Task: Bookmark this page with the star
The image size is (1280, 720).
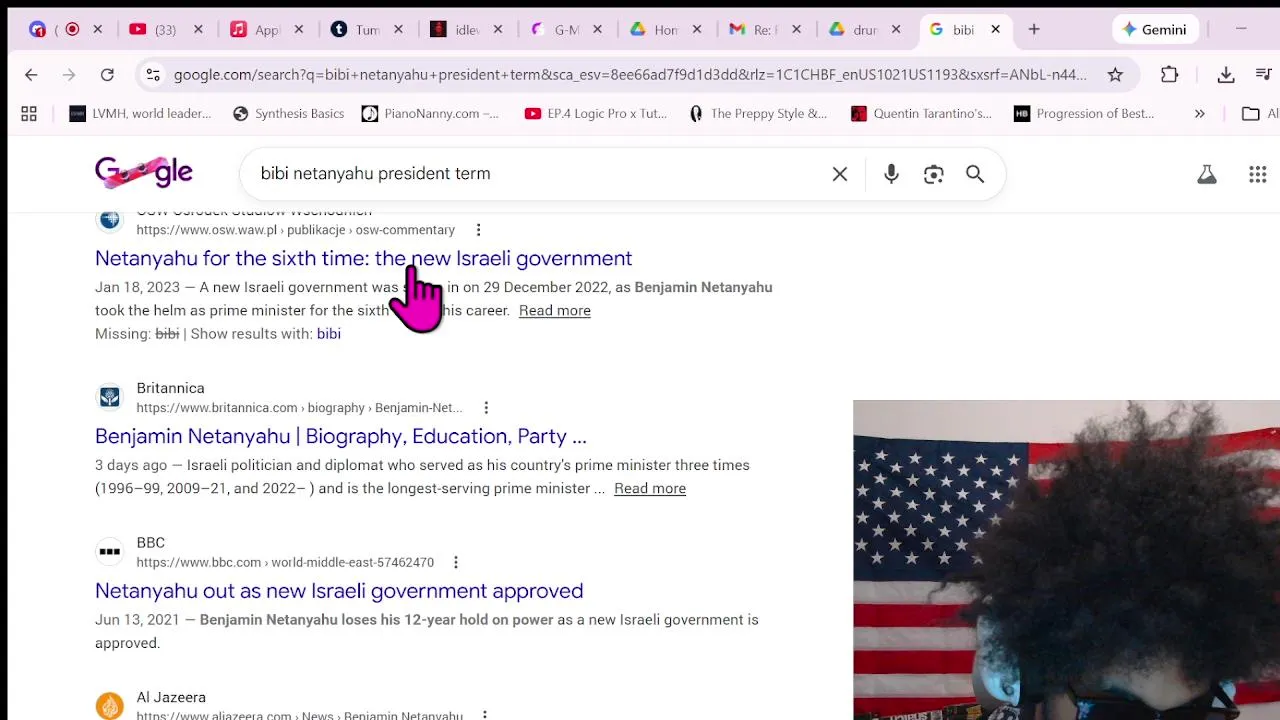Action: click(1115, 74)
